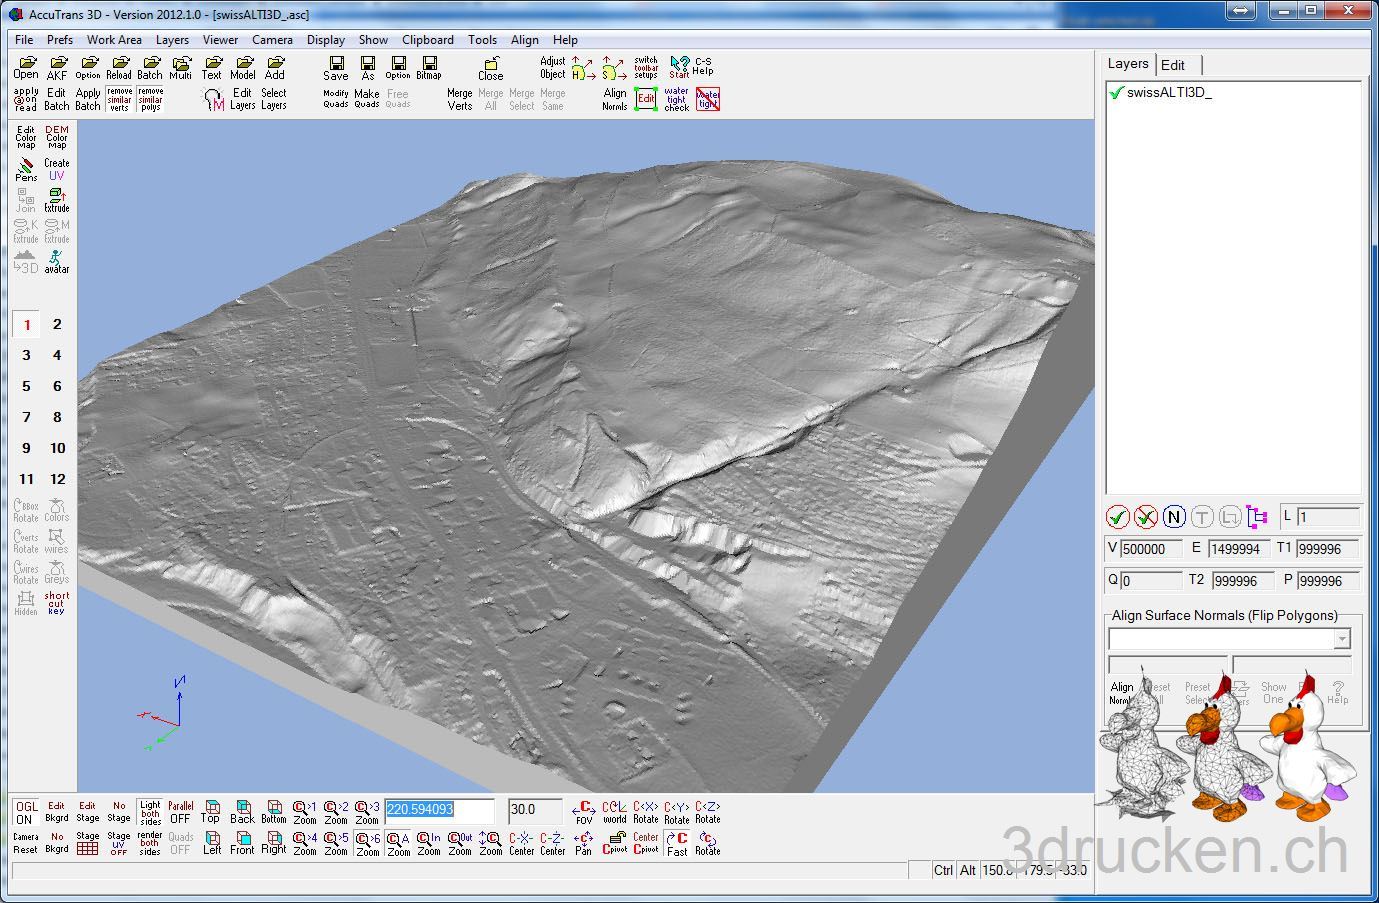Switch to the Top camera view
This screenshot has width=1379, height=903.
pos(211,811)
